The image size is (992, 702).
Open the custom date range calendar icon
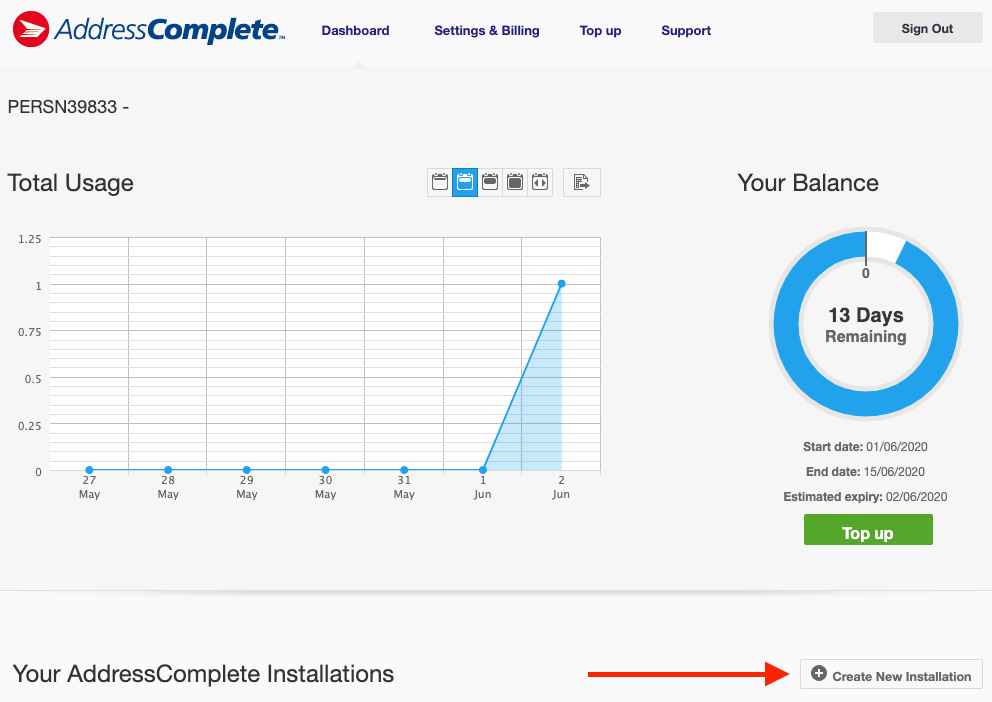(540, 182)
